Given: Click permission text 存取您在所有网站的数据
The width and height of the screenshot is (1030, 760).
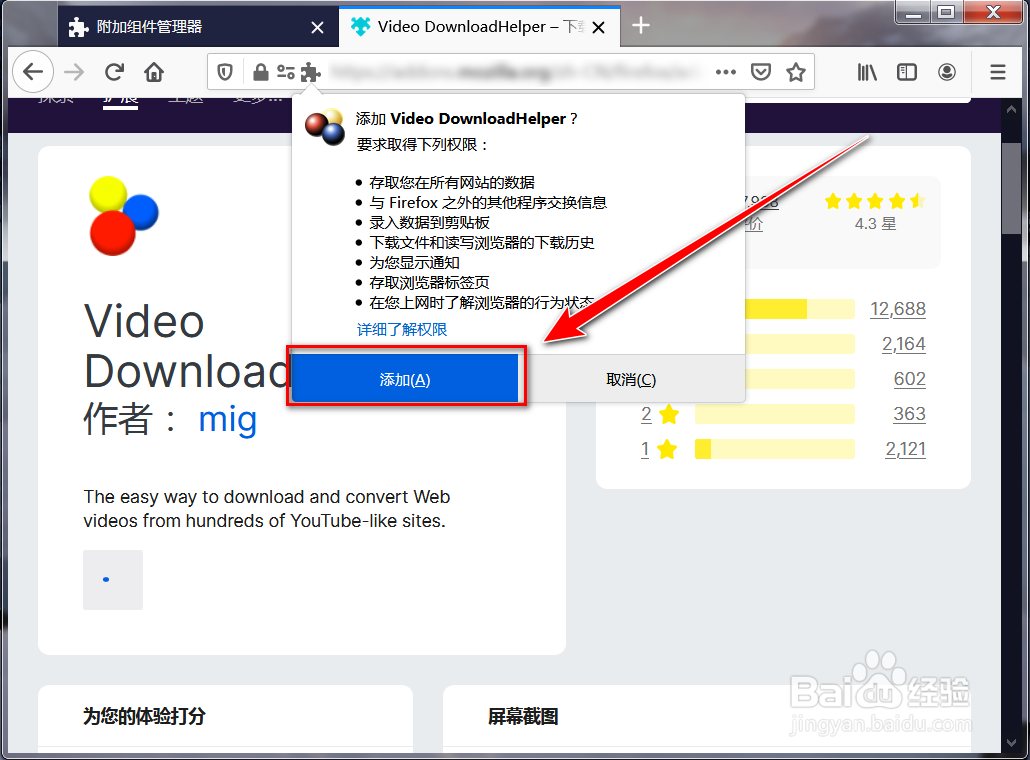Looking at the screenshot, I should (x=452, y=182).
